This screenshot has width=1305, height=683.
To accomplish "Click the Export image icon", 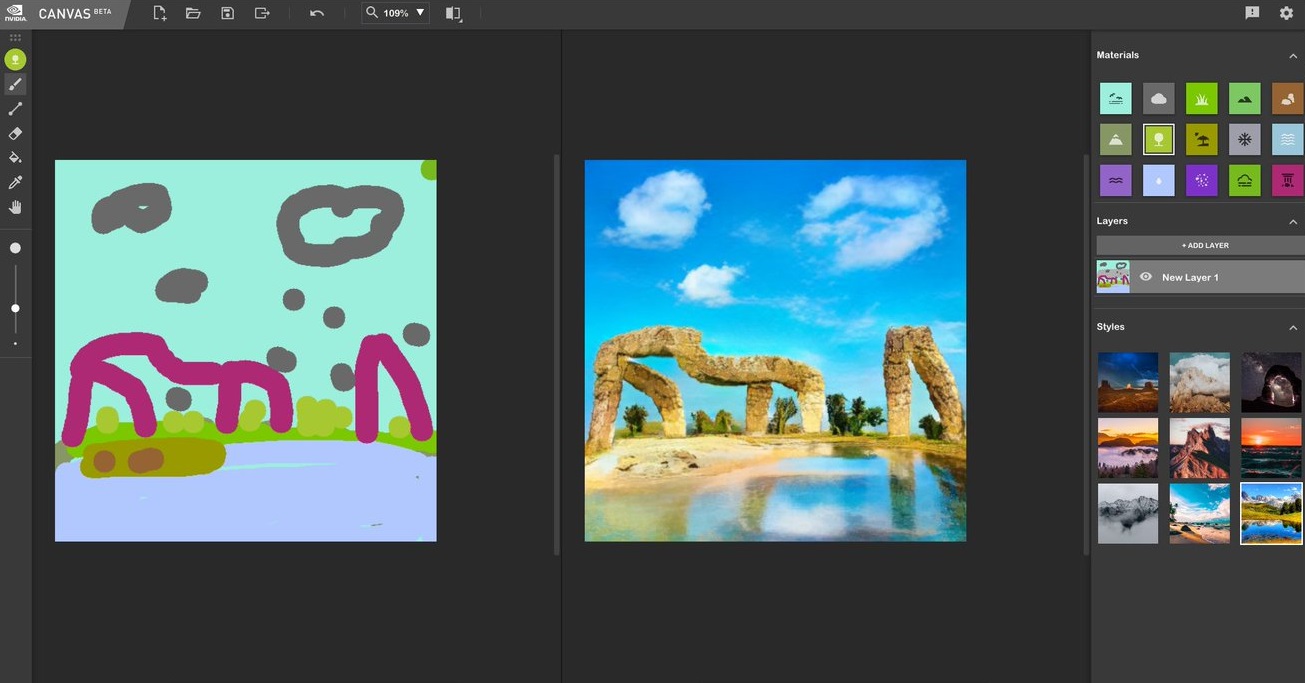I will click(x=262, y=13).
